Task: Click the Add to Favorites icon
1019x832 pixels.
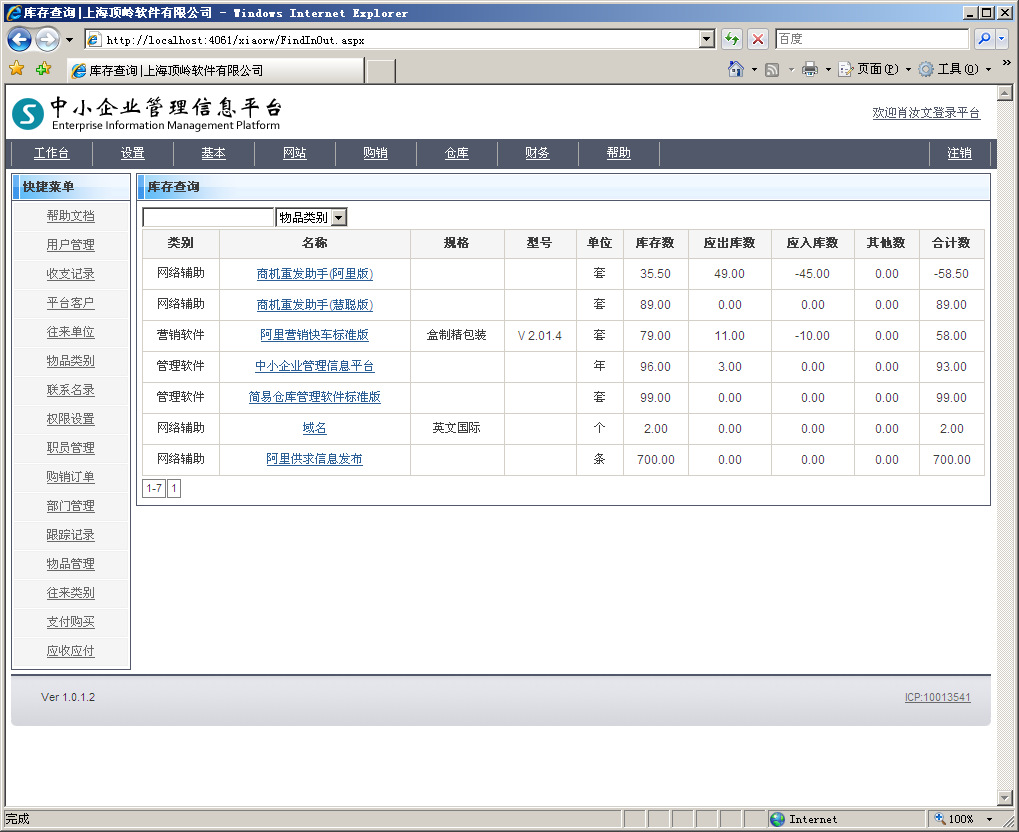Action: click(43, 69)
